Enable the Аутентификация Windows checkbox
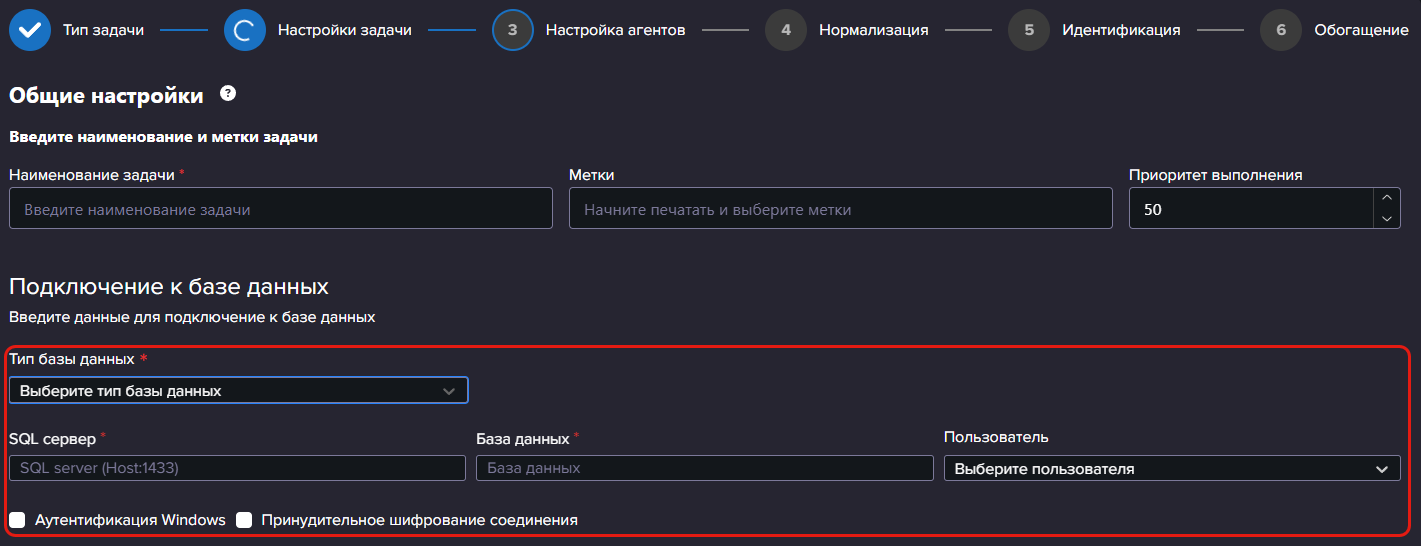The height and width of the screenshot is (546, 1421). [18, 520]
